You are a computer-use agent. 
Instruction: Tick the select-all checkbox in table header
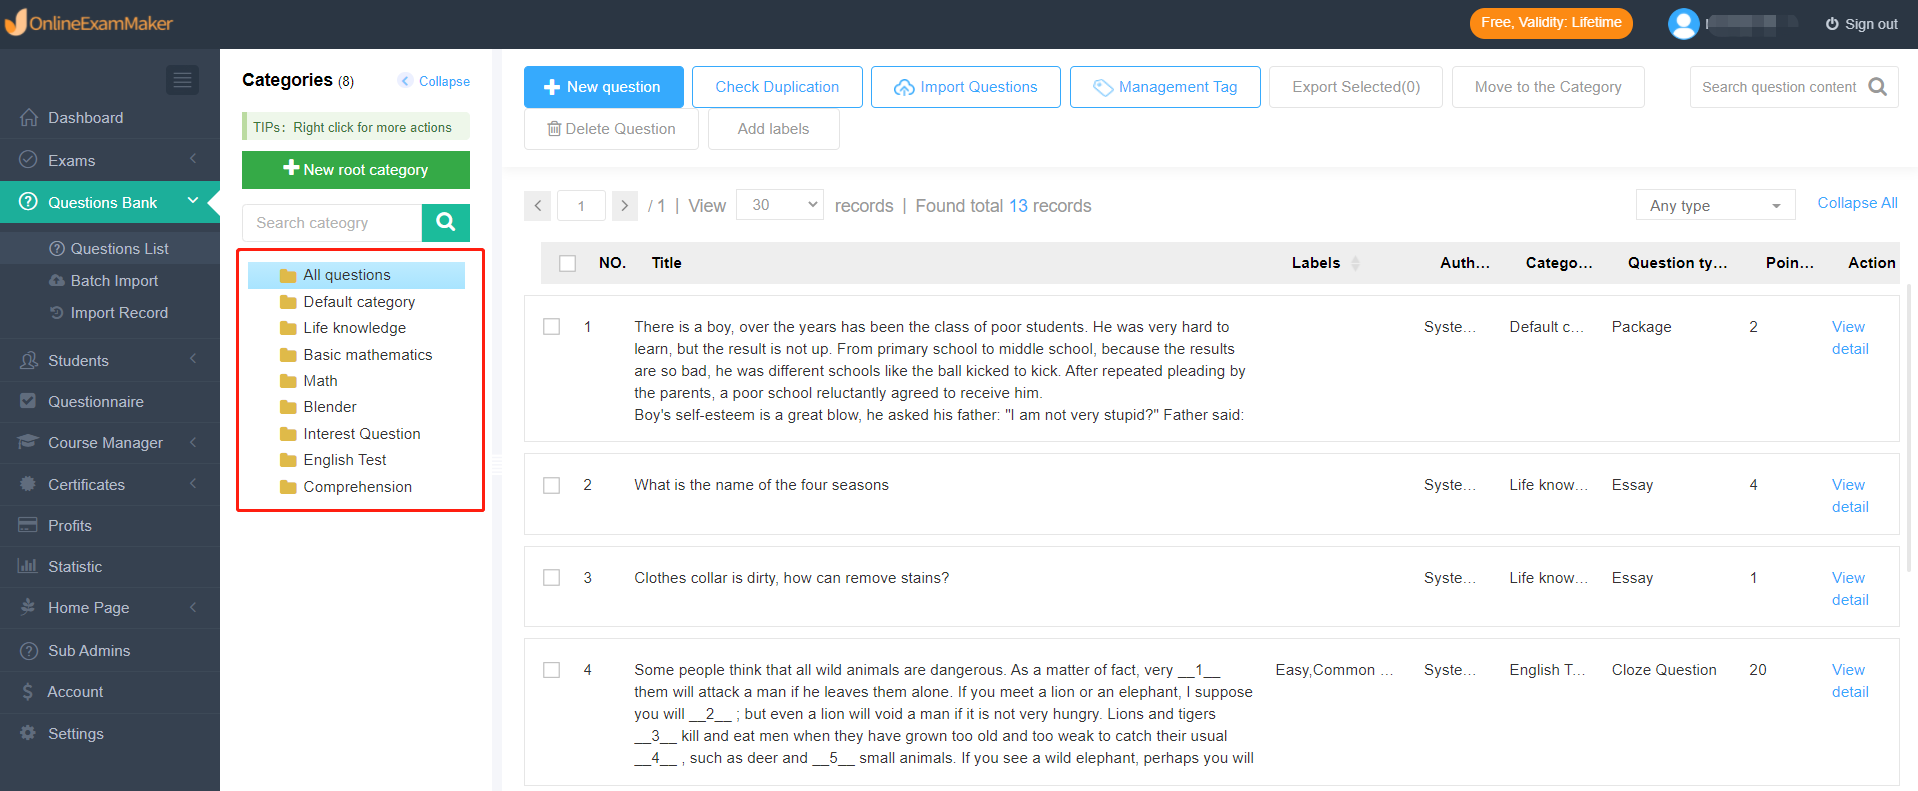point(568,263)
